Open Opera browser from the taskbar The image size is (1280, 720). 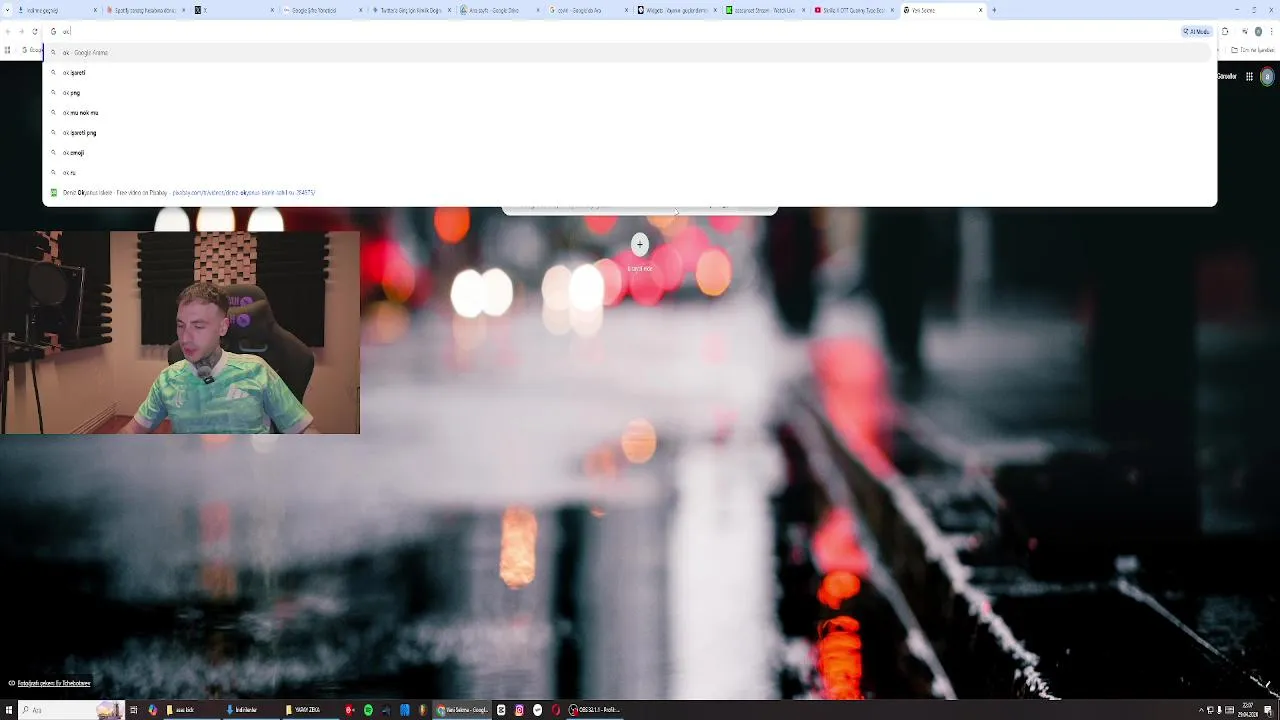tap(556, 710)
